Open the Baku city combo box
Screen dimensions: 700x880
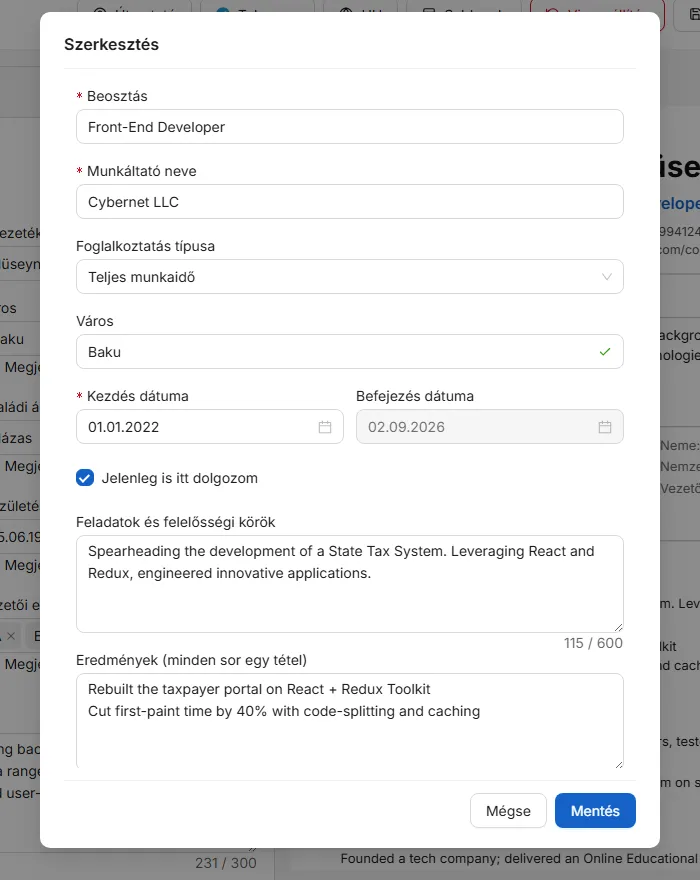(350, 352)
